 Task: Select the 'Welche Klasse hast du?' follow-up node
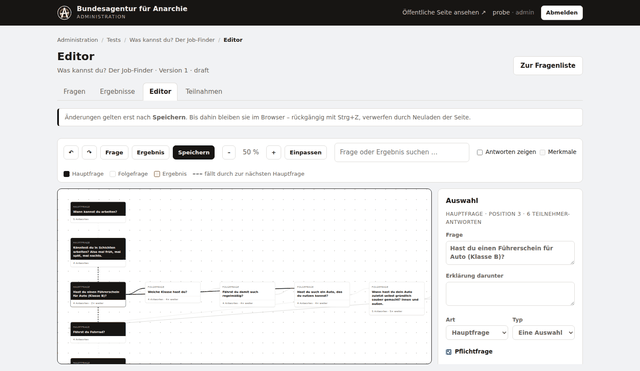click(x=173, y=292)
